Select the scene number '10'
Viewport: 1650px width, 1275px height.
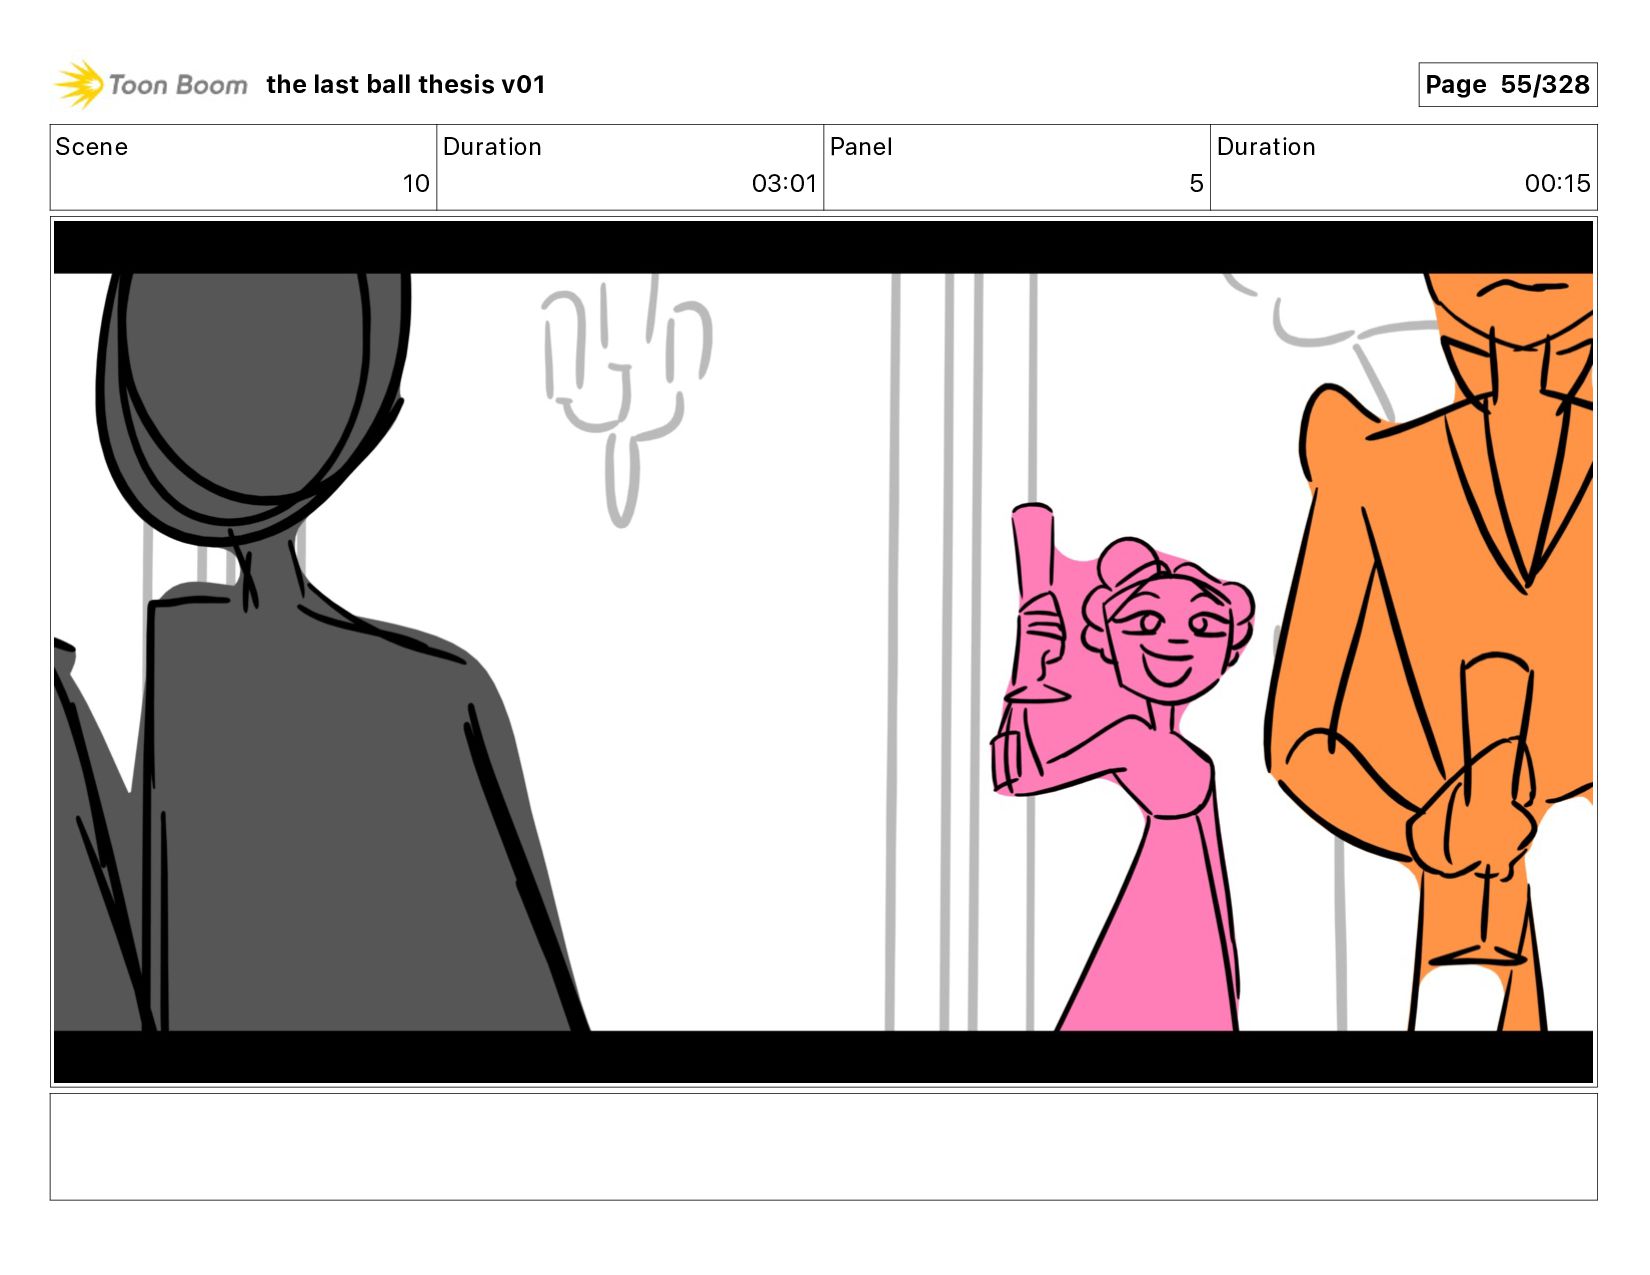point(416,183)
